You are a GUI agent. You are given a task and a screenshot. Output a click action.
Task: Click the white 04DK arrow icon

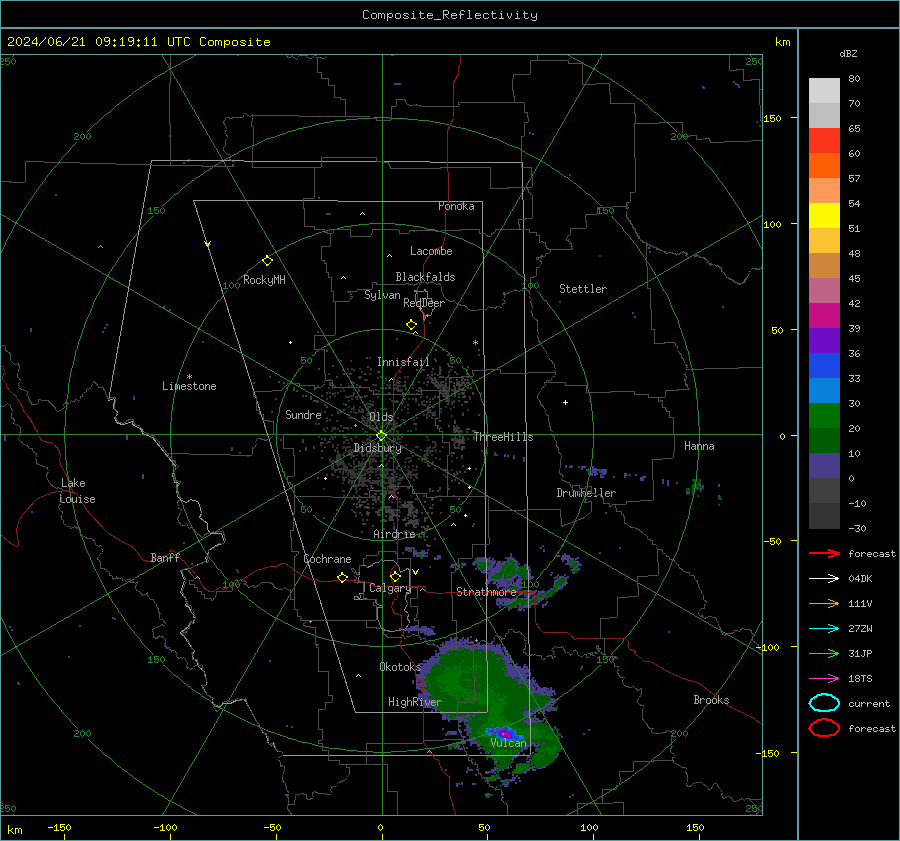824,578
